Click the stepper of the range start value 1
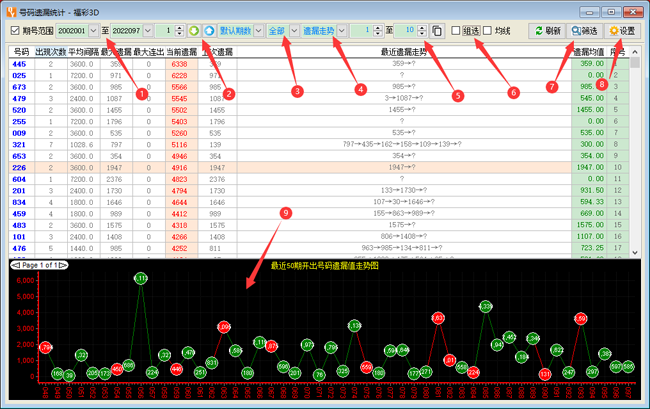This screenshot has height=409, width=650. 378,31
